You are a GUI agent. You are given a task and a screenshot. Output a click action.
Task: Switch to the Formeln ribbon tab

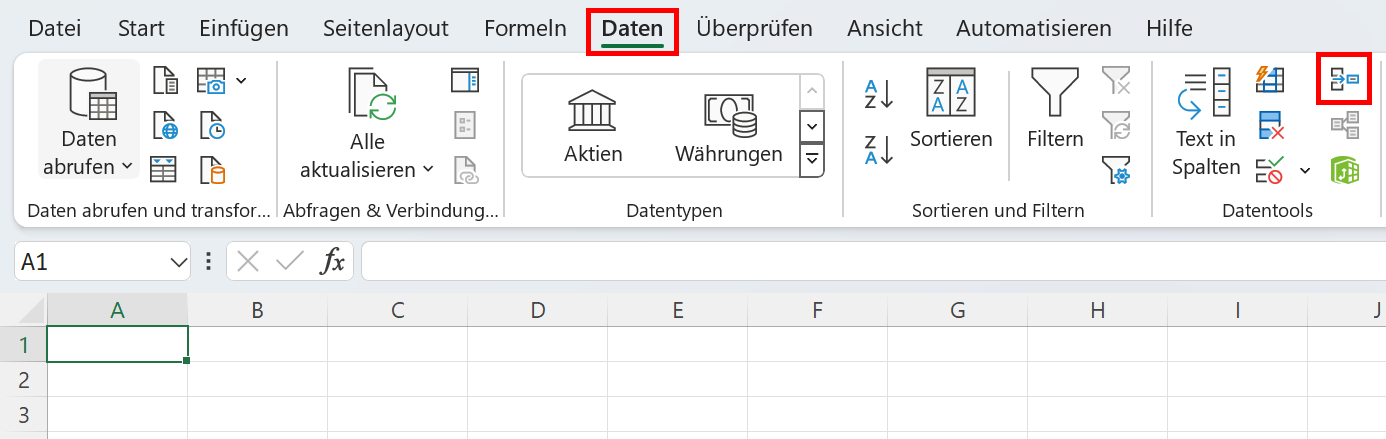pyautogui.click(x=525, y=28)
